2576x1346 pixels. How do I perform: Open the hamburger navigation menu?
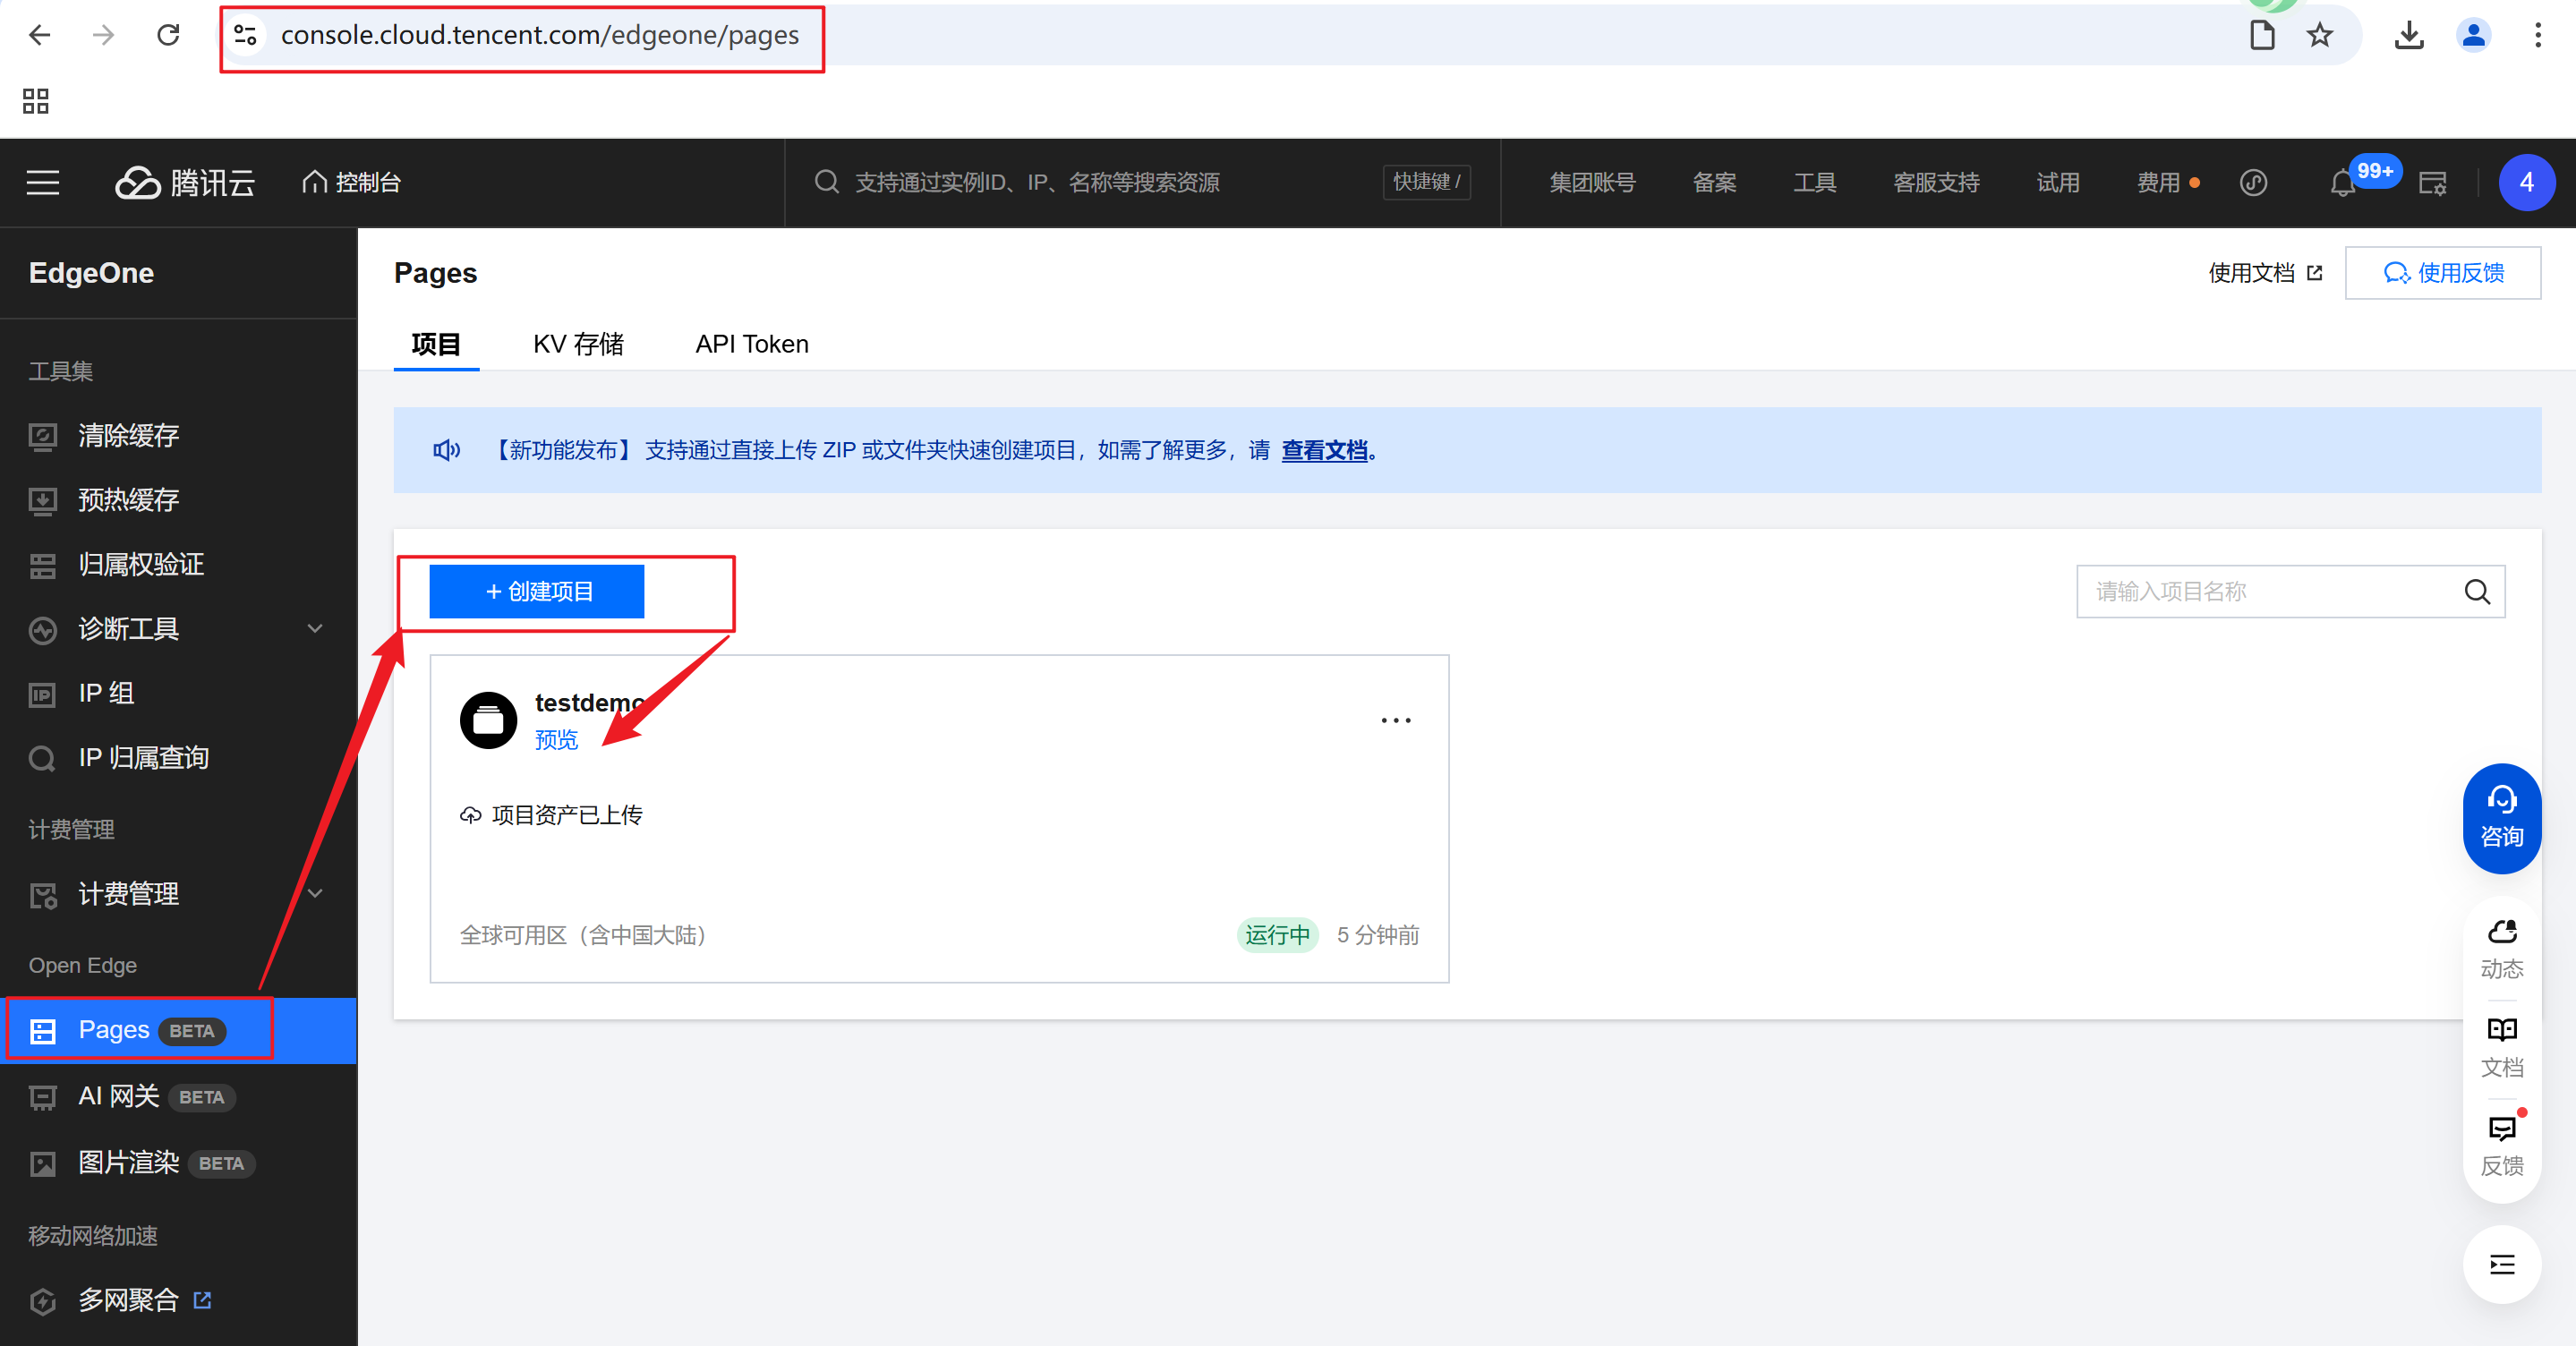[43, 183]
